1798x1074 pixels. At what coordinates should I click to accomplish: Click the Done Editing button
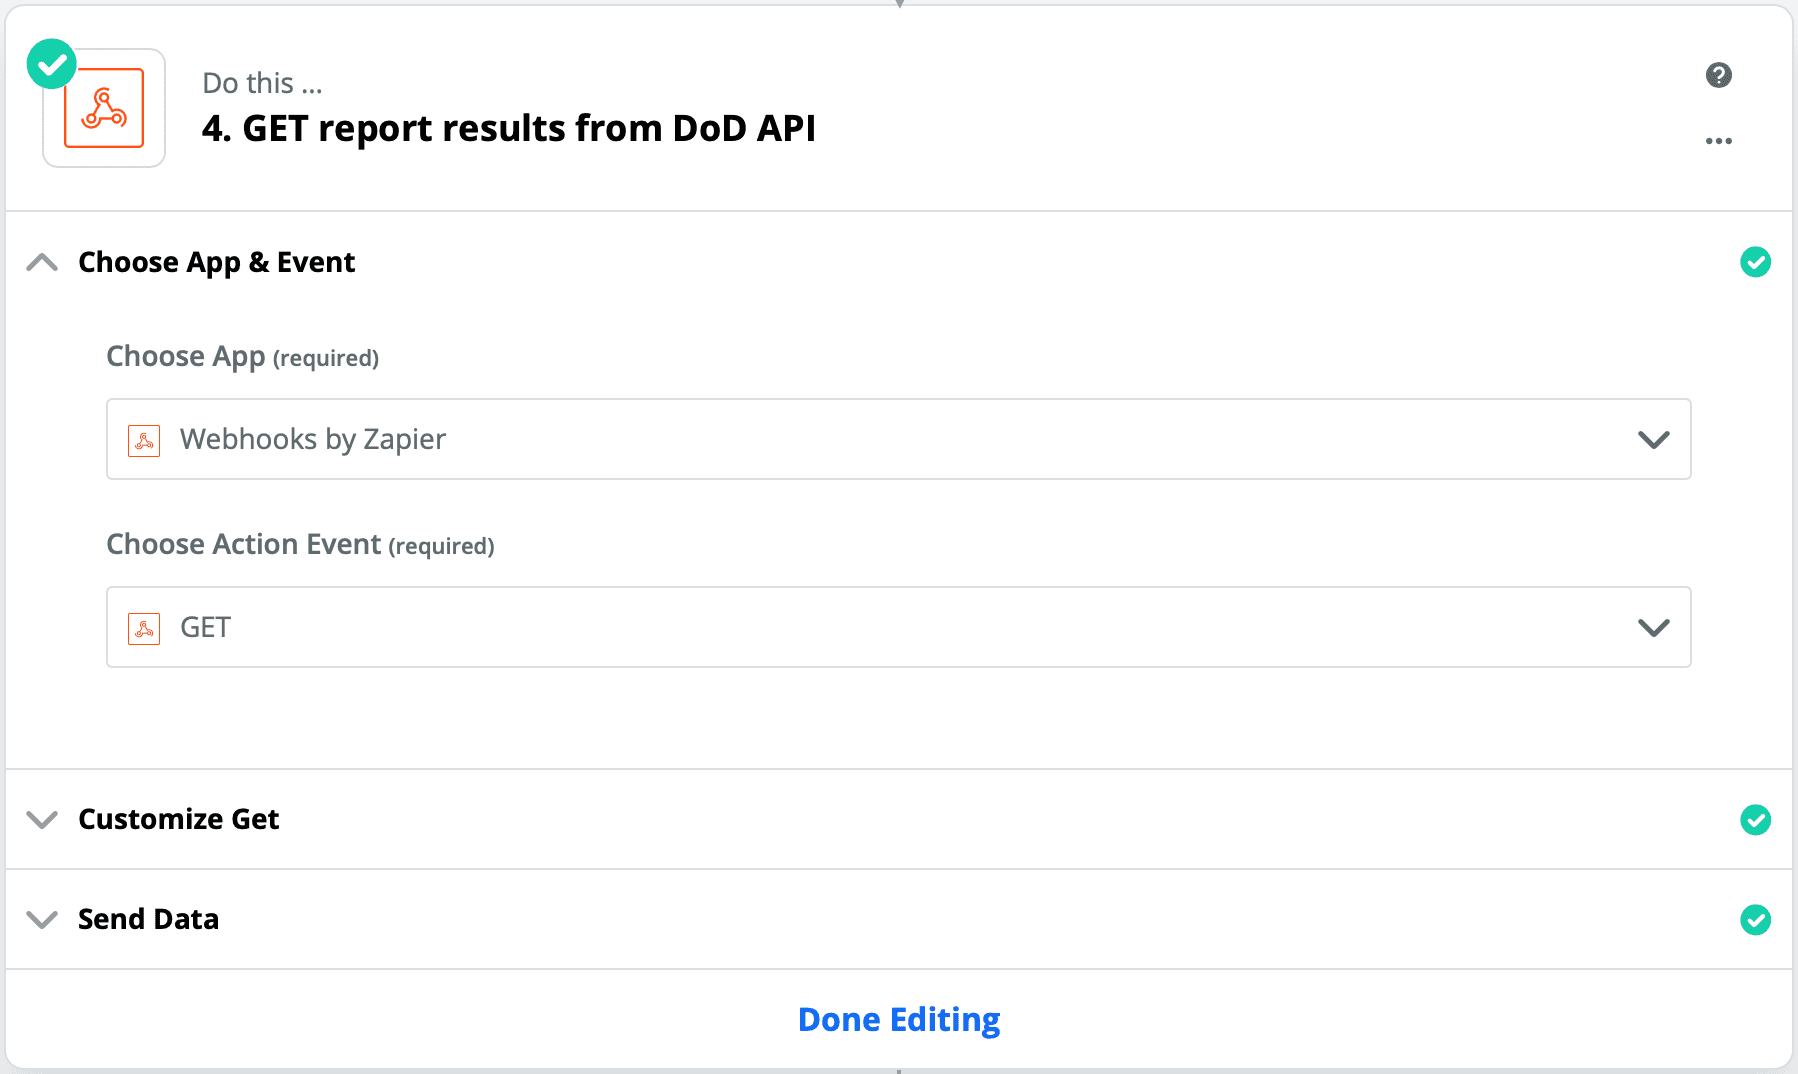[x=898, y=1019]
